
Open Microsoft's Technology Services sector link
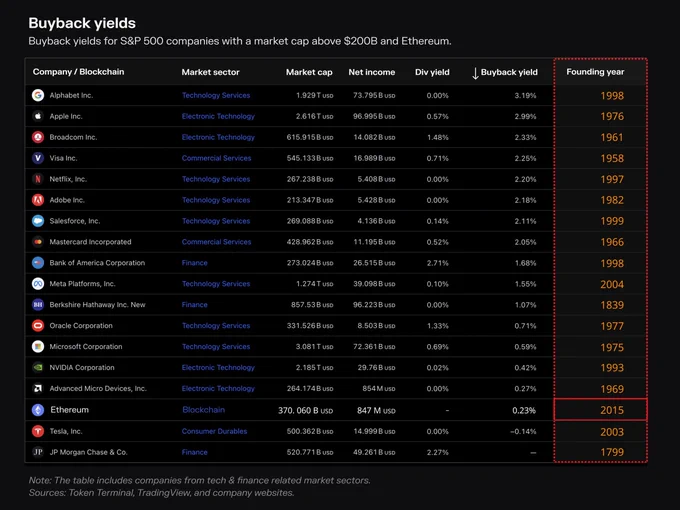[x=216, y=347]
